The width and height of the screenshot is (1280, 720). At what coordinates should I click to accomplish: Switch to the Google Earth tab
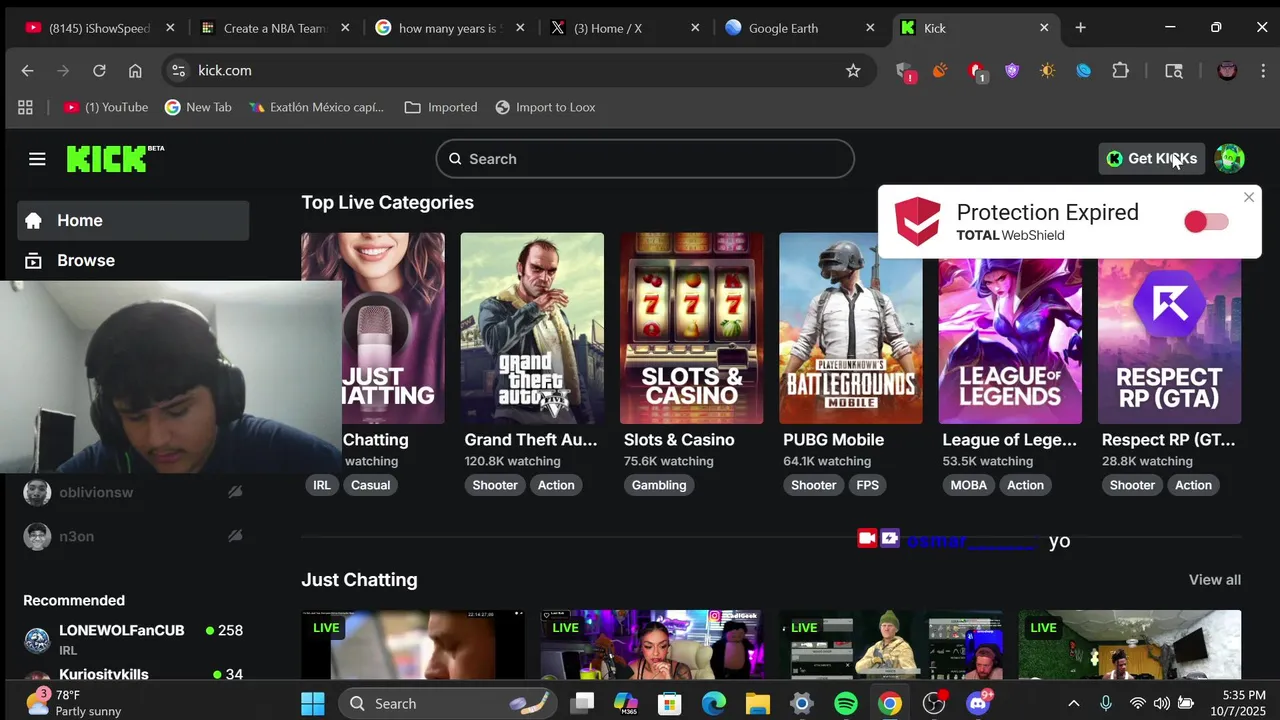point(800,28)
